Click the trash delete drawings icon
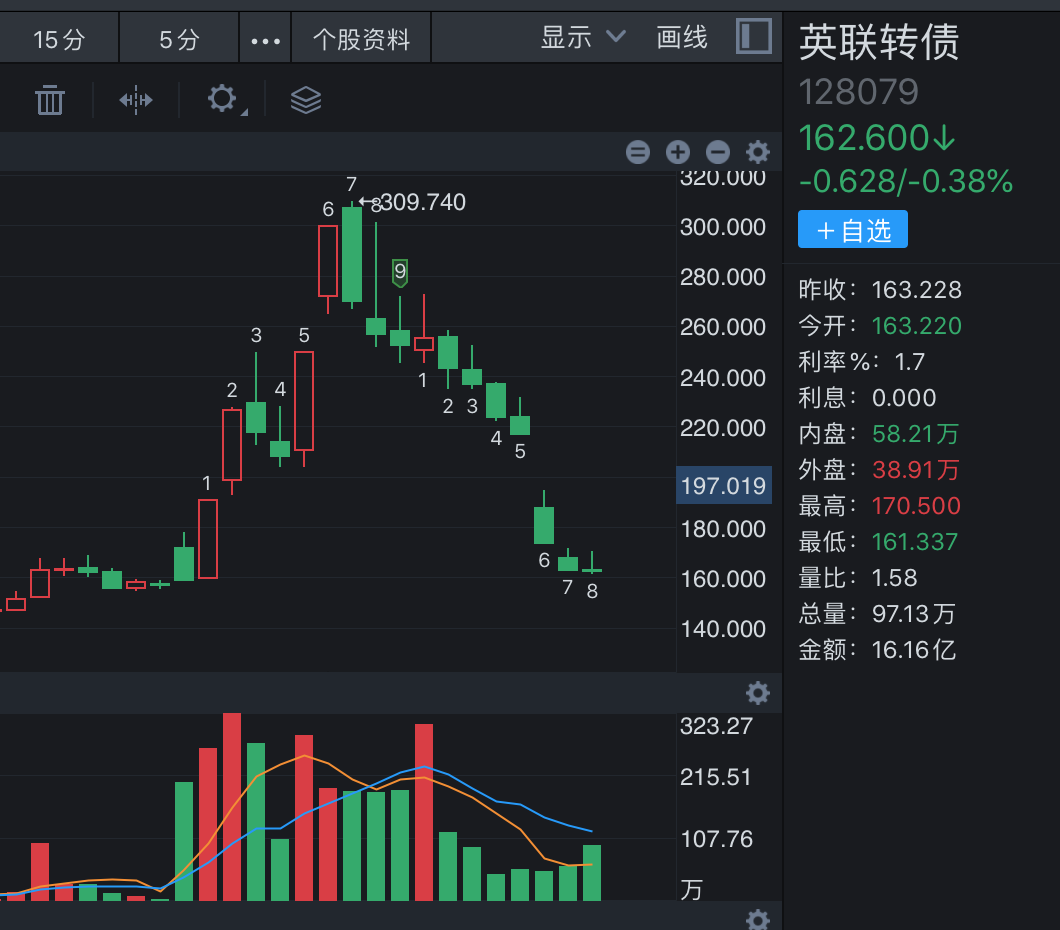The width and height of the screenshot is (1060, 930). click(x=50, y=100)
